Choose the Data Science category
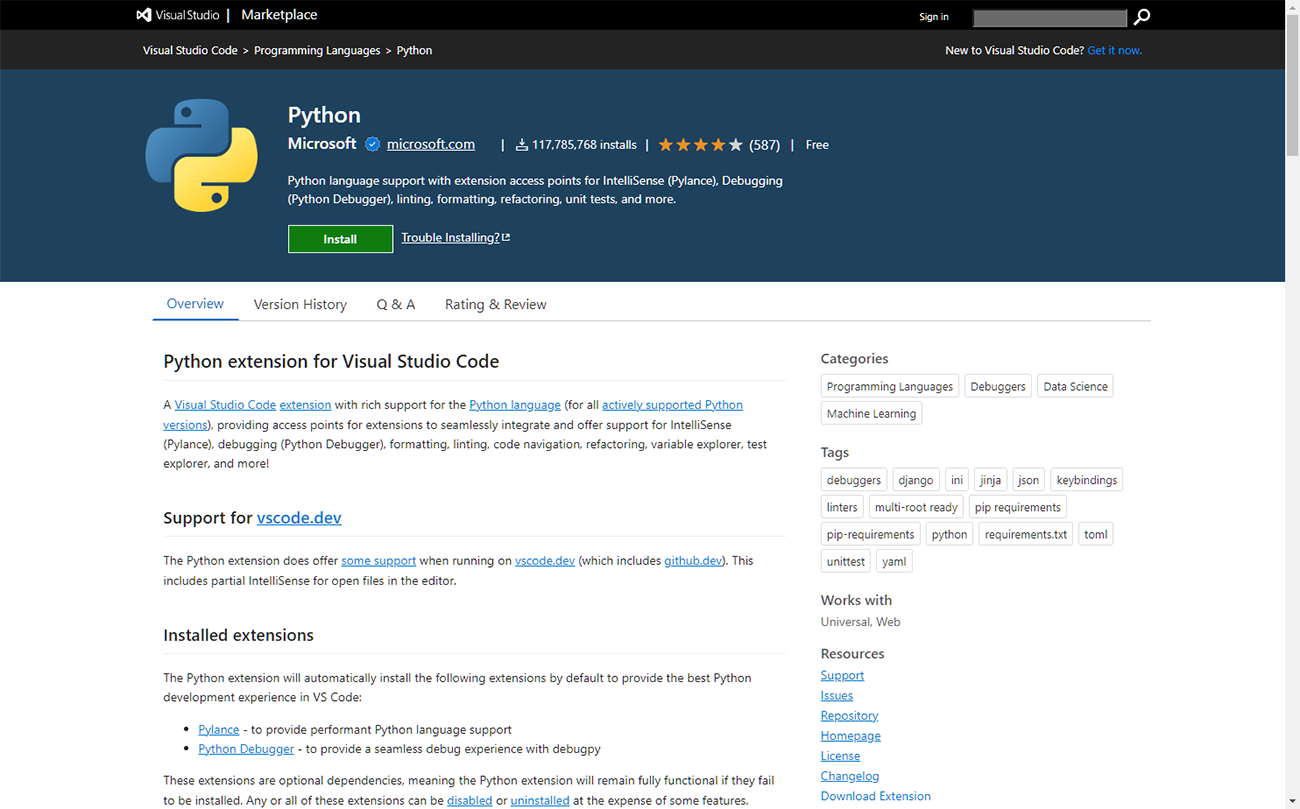The height and width of the screenshot is (809, 1300). [x=1075, y=387]
